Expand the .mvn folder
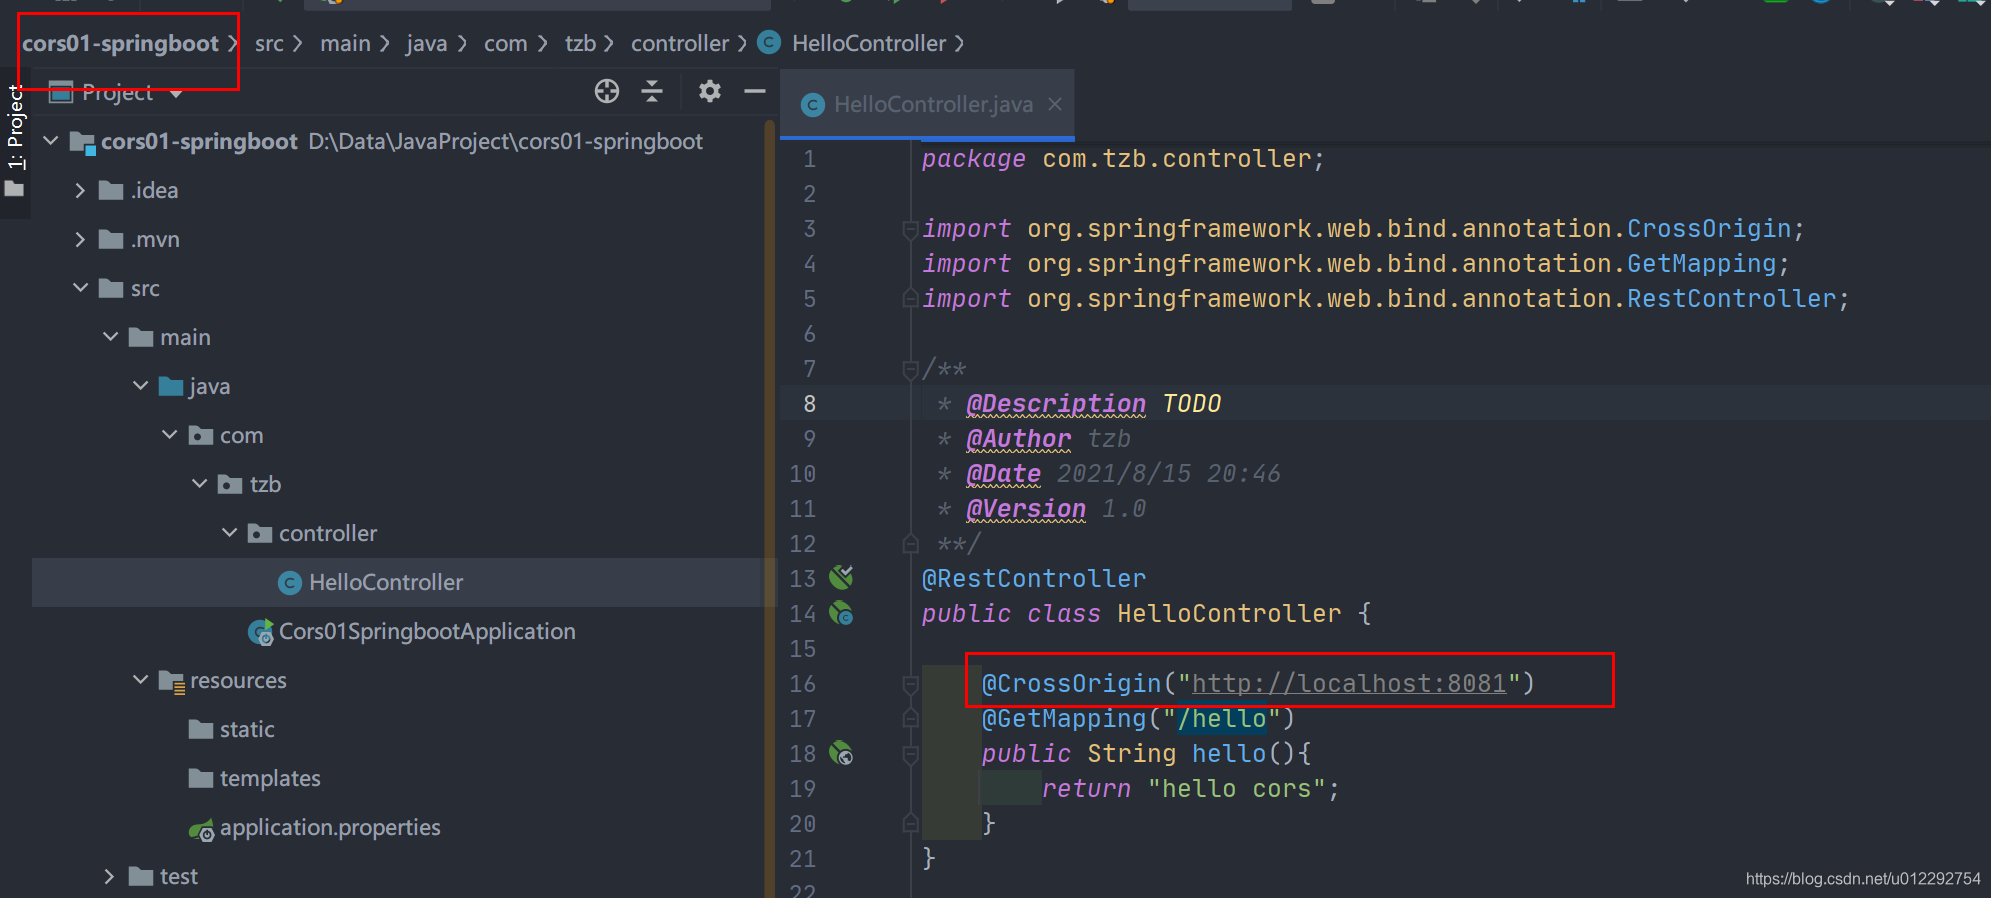The image size is (1991, 898). (x=80, y=239)
